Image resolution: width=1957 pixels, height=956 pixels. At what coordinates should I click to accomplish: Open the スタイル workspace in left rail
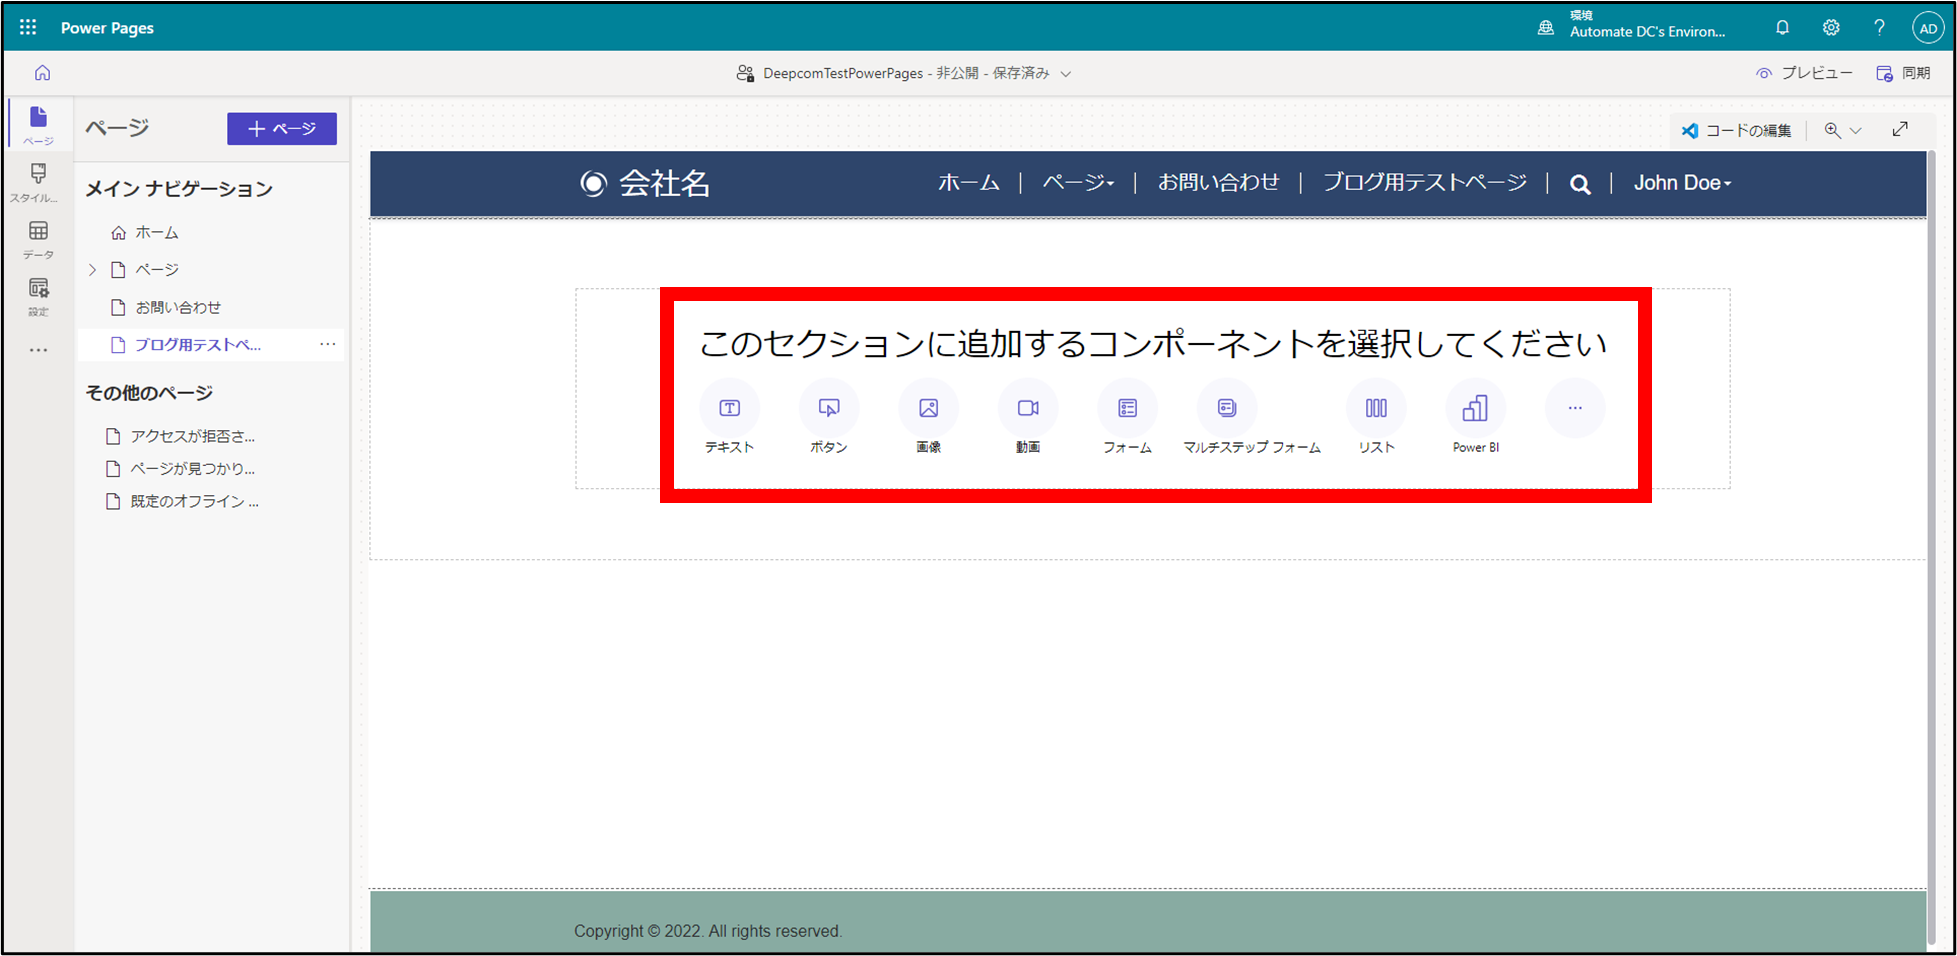pos(38,181)
